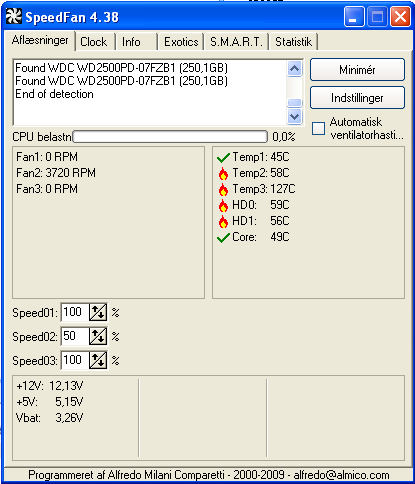415x484 pixels.
Task: Select the Statistik tab
Action: (x=293, y=42)
